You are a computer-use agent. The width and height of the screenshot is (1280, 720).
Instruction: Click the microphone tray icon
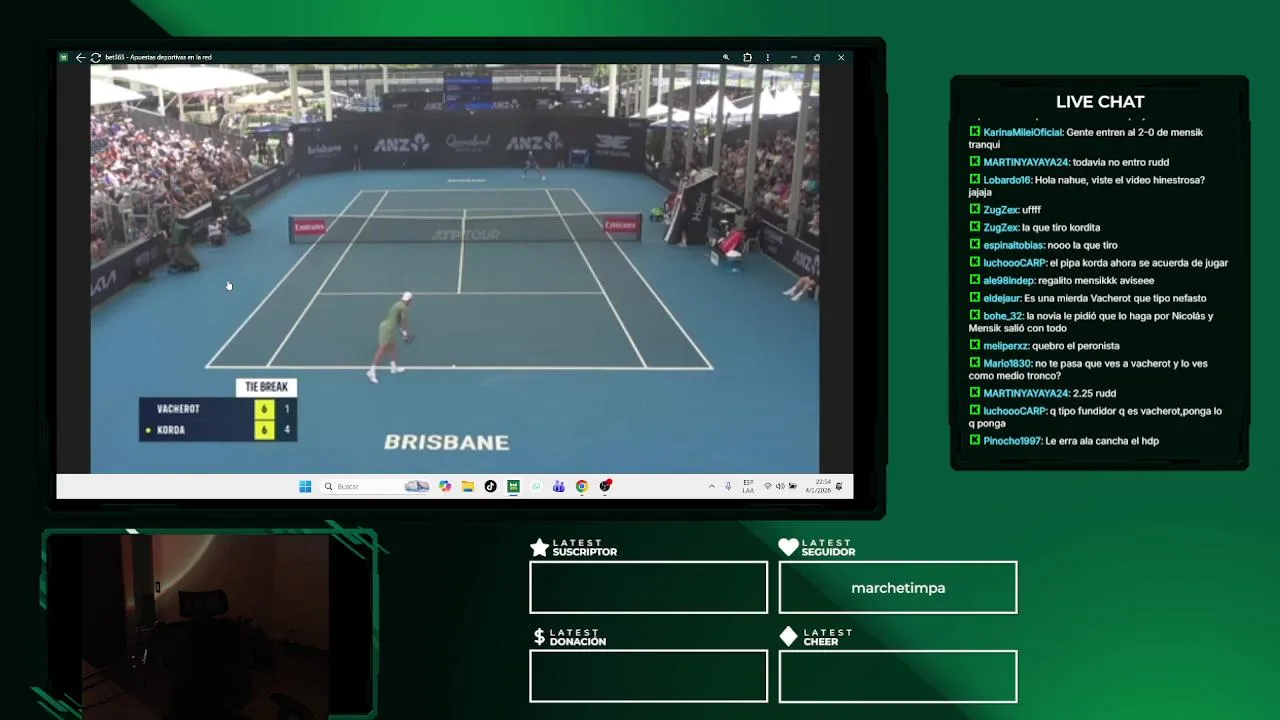[728, 486]
